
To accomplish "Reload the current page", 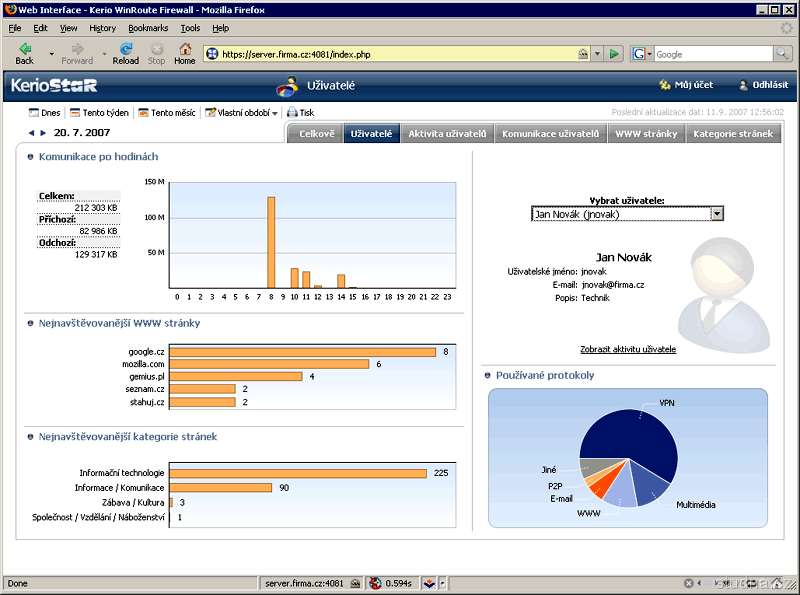I will 126,53.
